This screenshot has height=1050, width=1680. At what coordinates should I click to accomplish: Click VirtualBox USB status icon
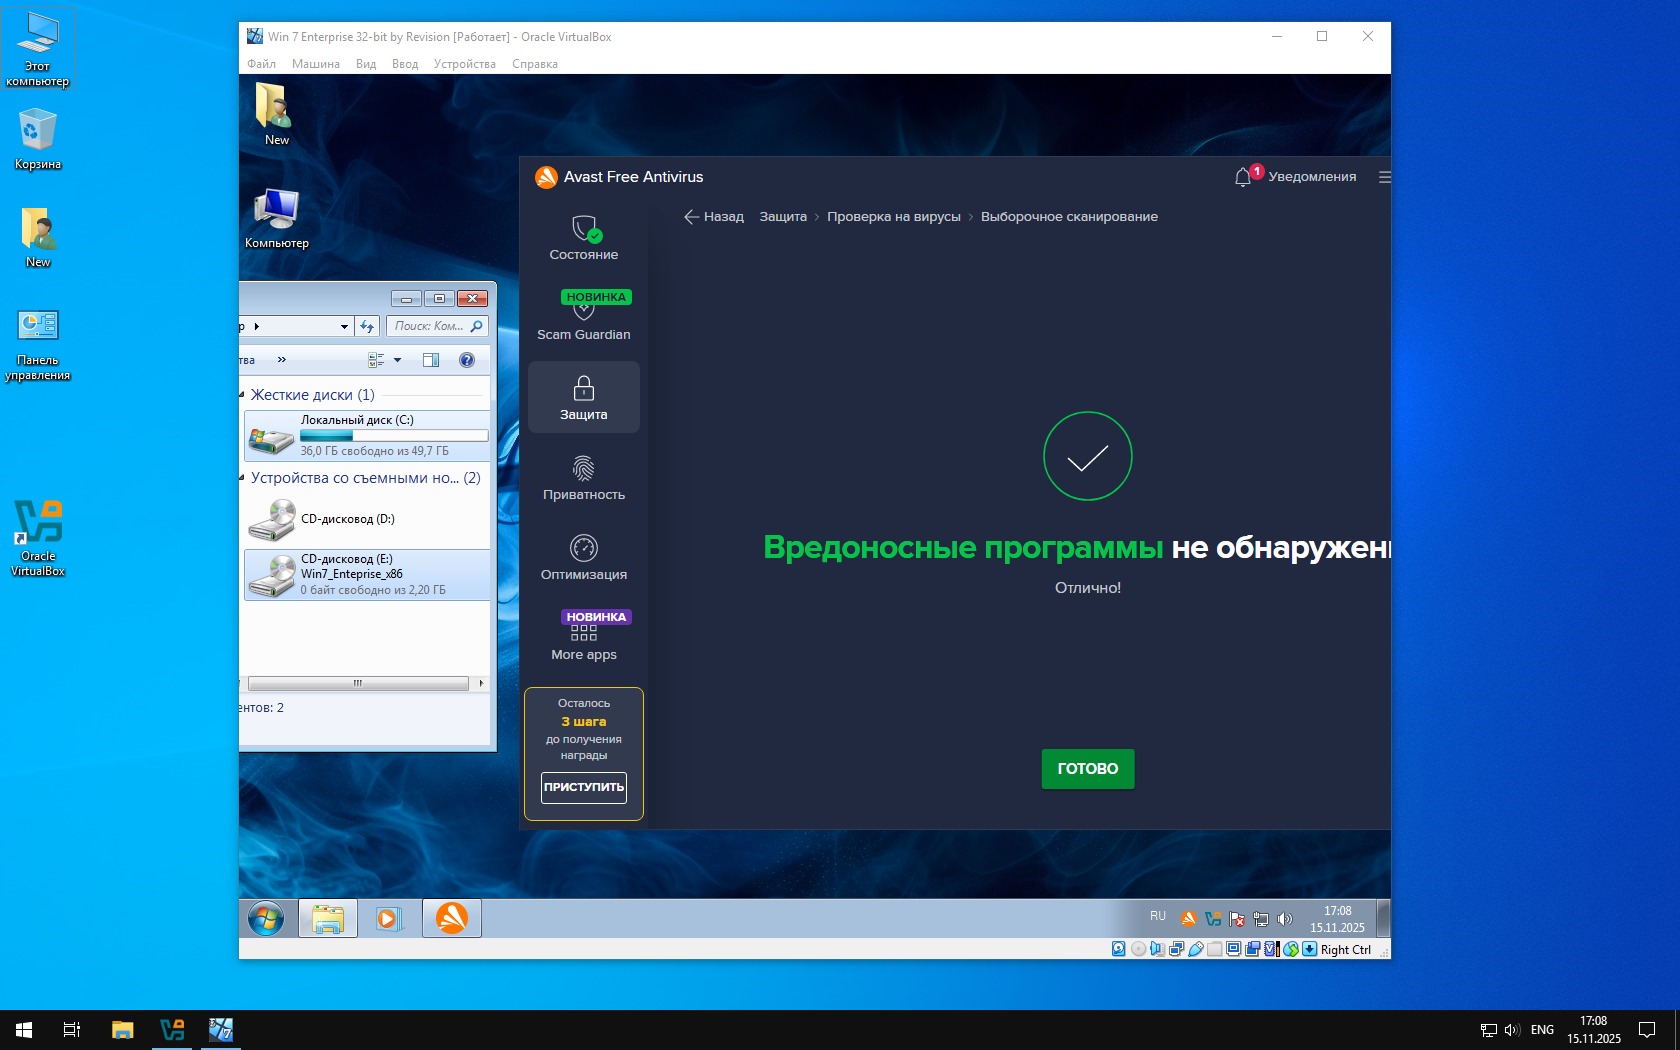coord(1195,949)
